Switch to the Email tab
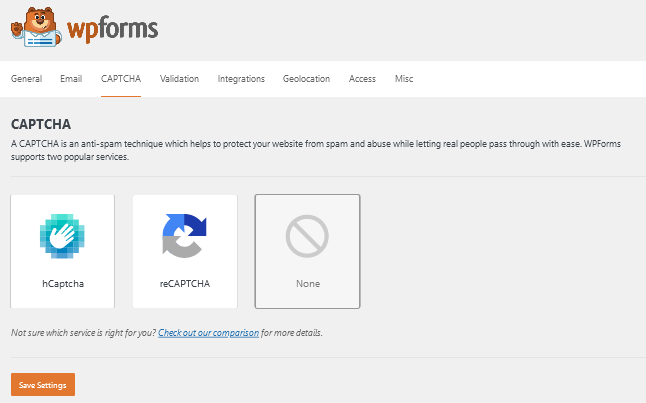The height and width of the screenshot is (403, 646). pyautogui.click(x=71, y=79)
